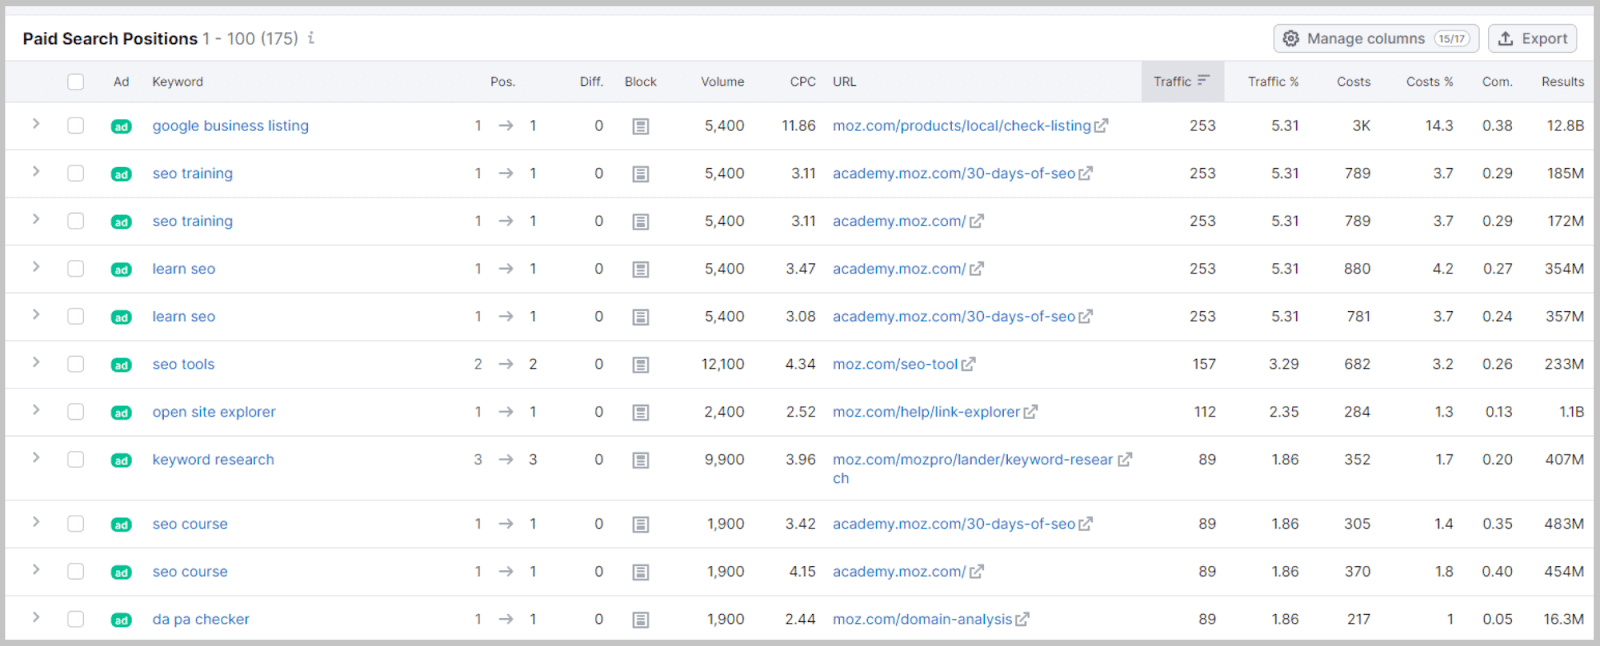Click the gear icon in Manage columns
This screenshot has width=1600, height=646.
1291,38
